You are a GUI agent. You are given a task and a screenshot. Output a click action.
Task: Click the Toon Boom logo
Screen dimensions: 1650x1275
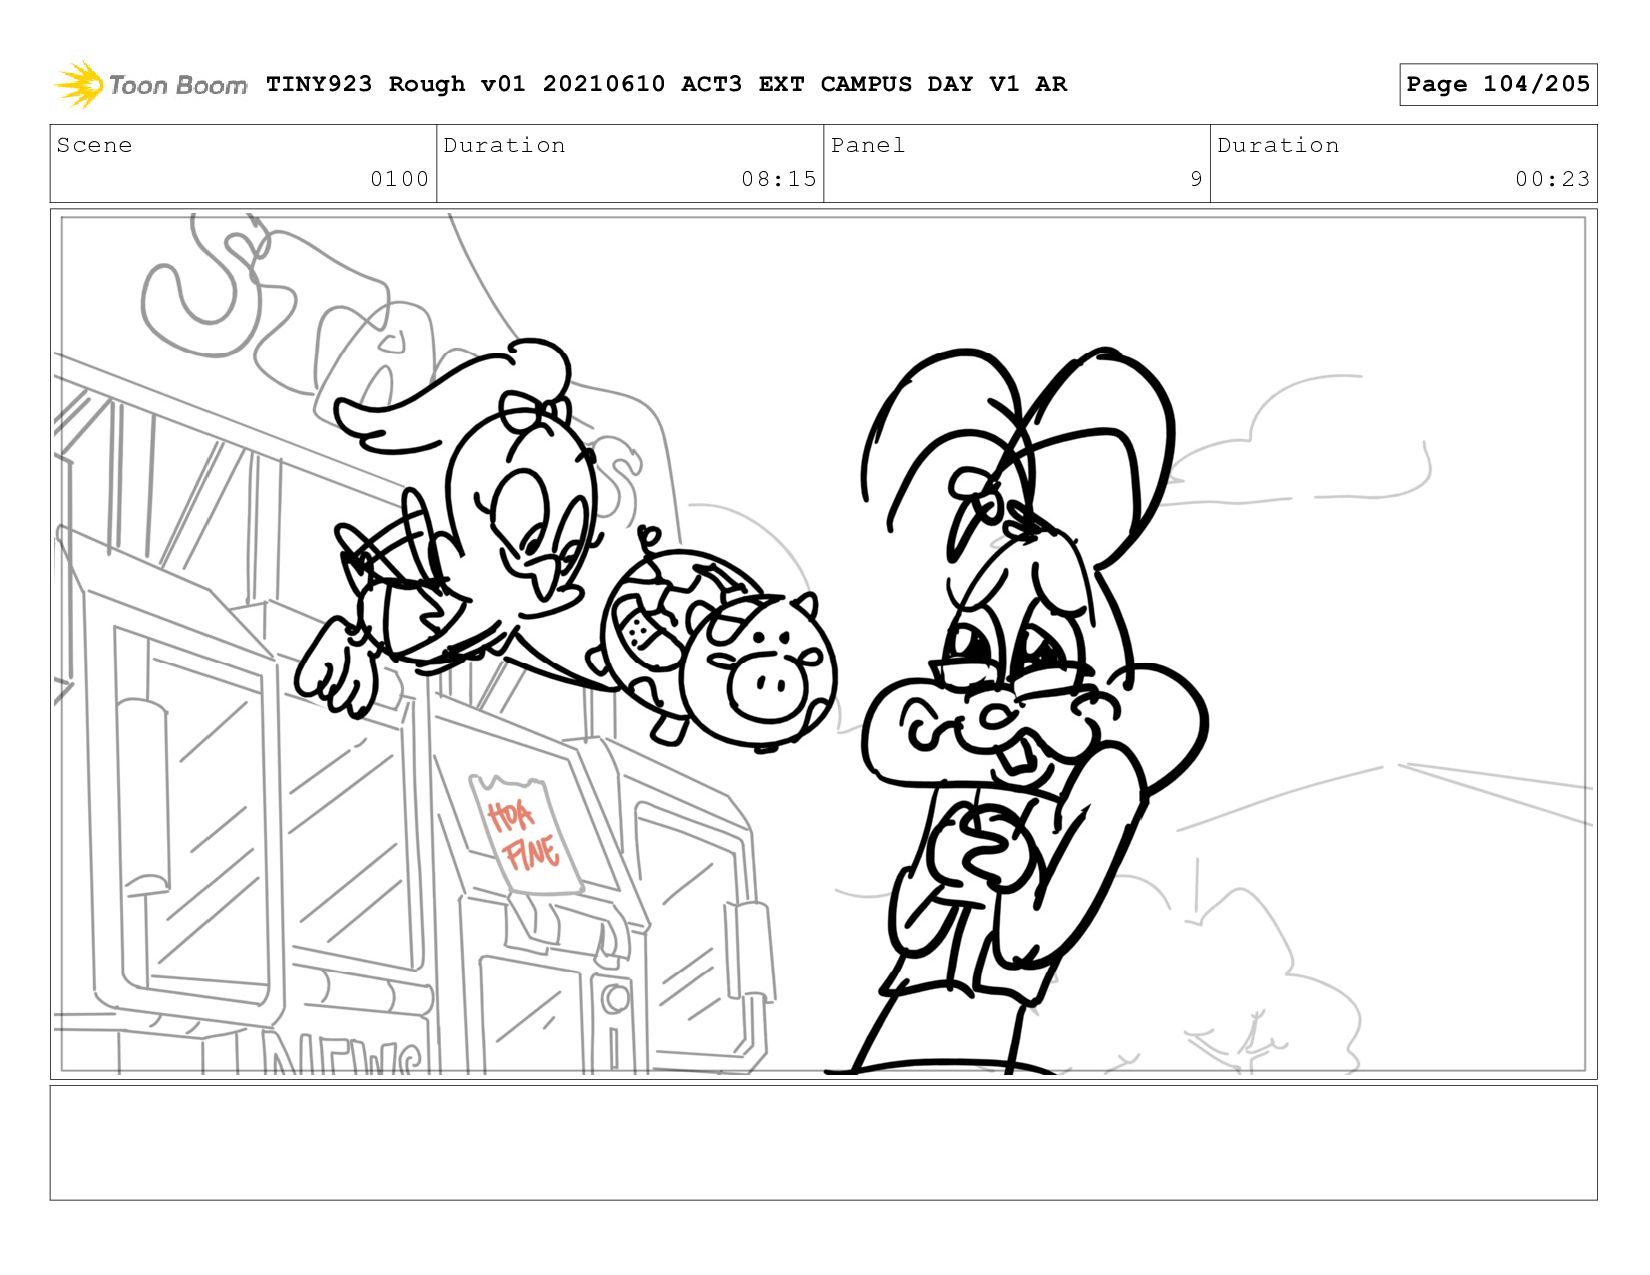point(150,84)
